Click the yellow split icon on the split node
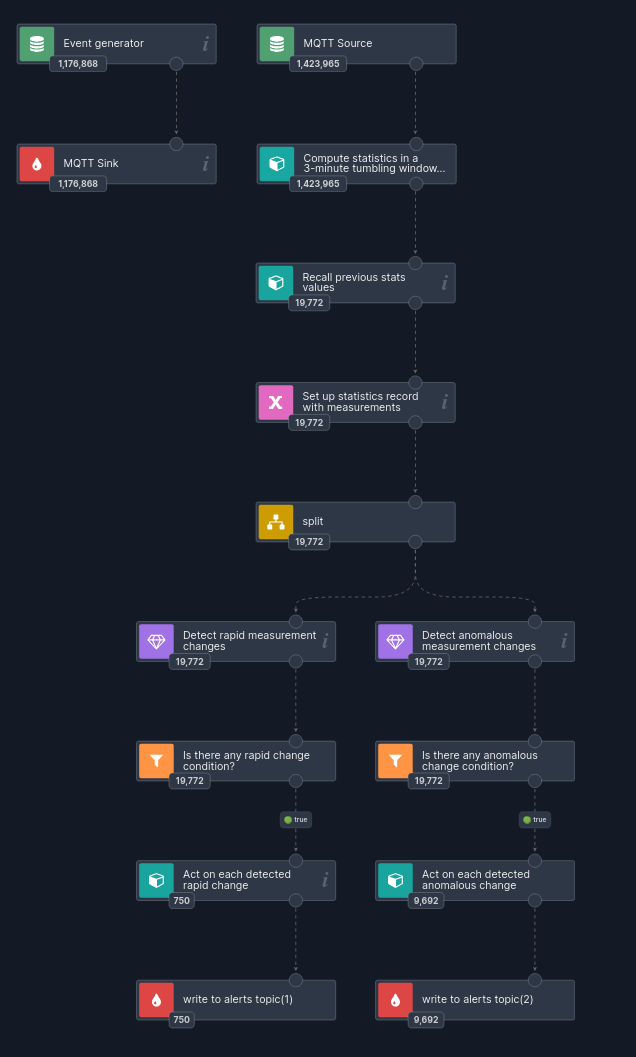The image size is (636, 1057). click(275, 521)
